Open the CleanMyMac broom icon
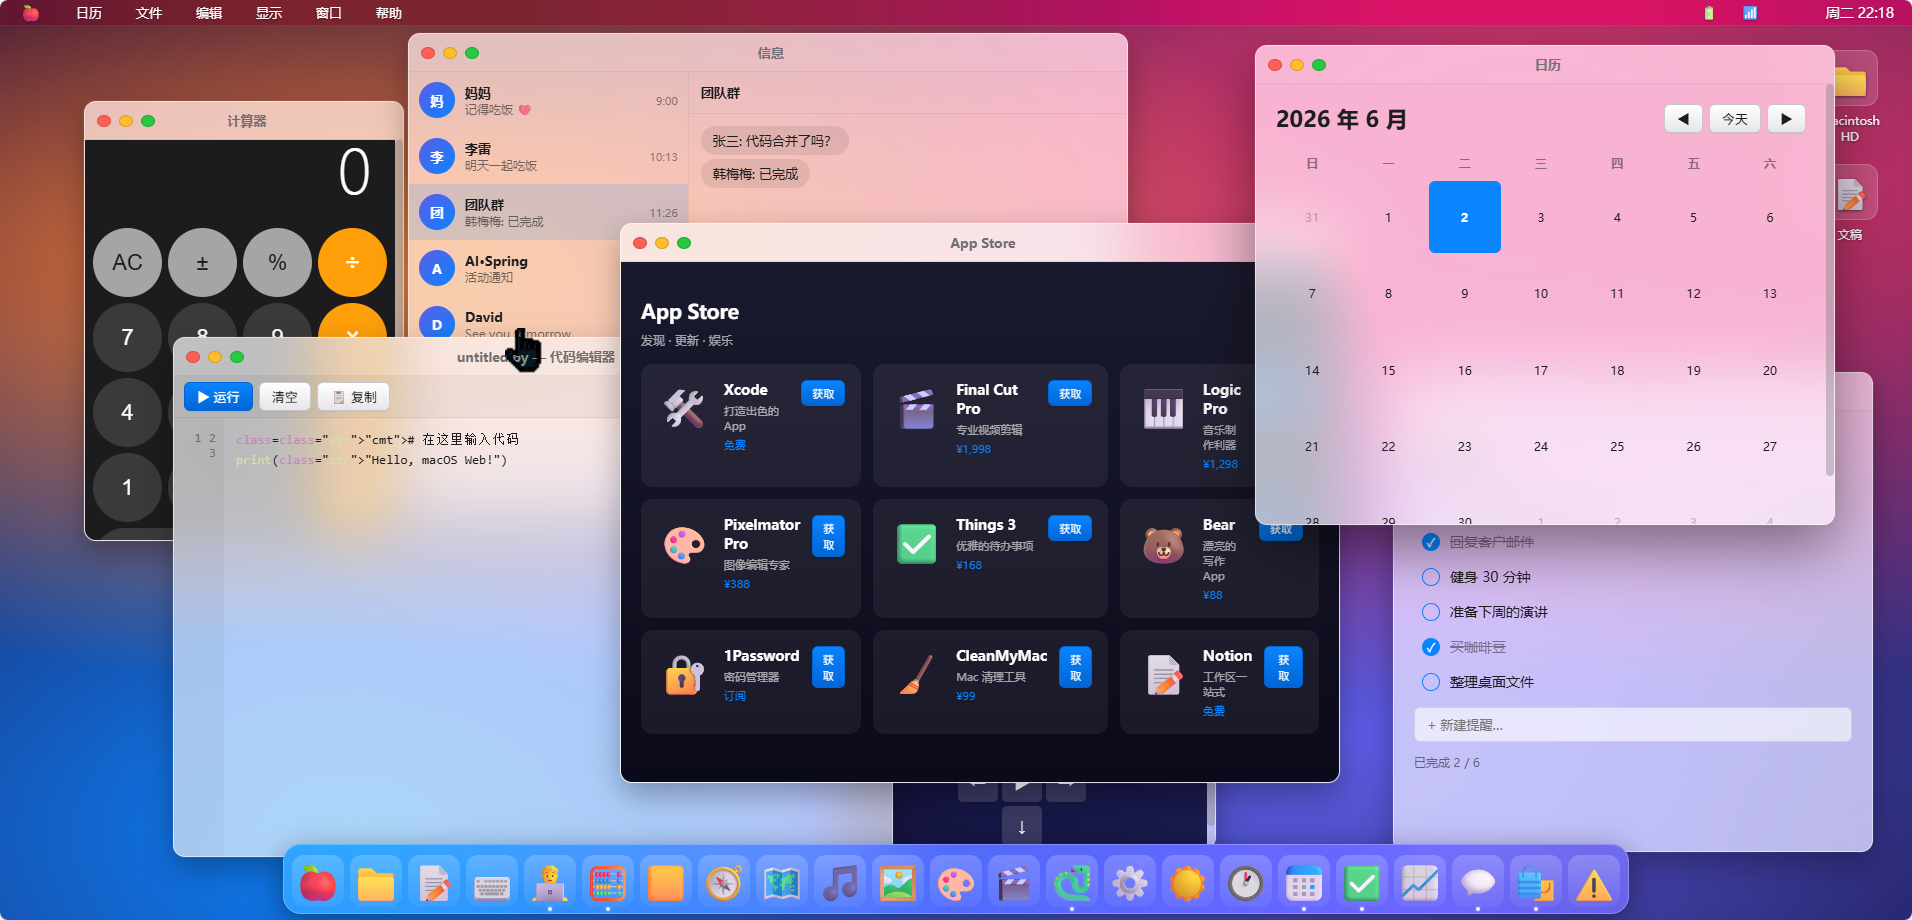The height and width of the screenshot is (920, 1912). pyautogui.click(x=916, y=675)
